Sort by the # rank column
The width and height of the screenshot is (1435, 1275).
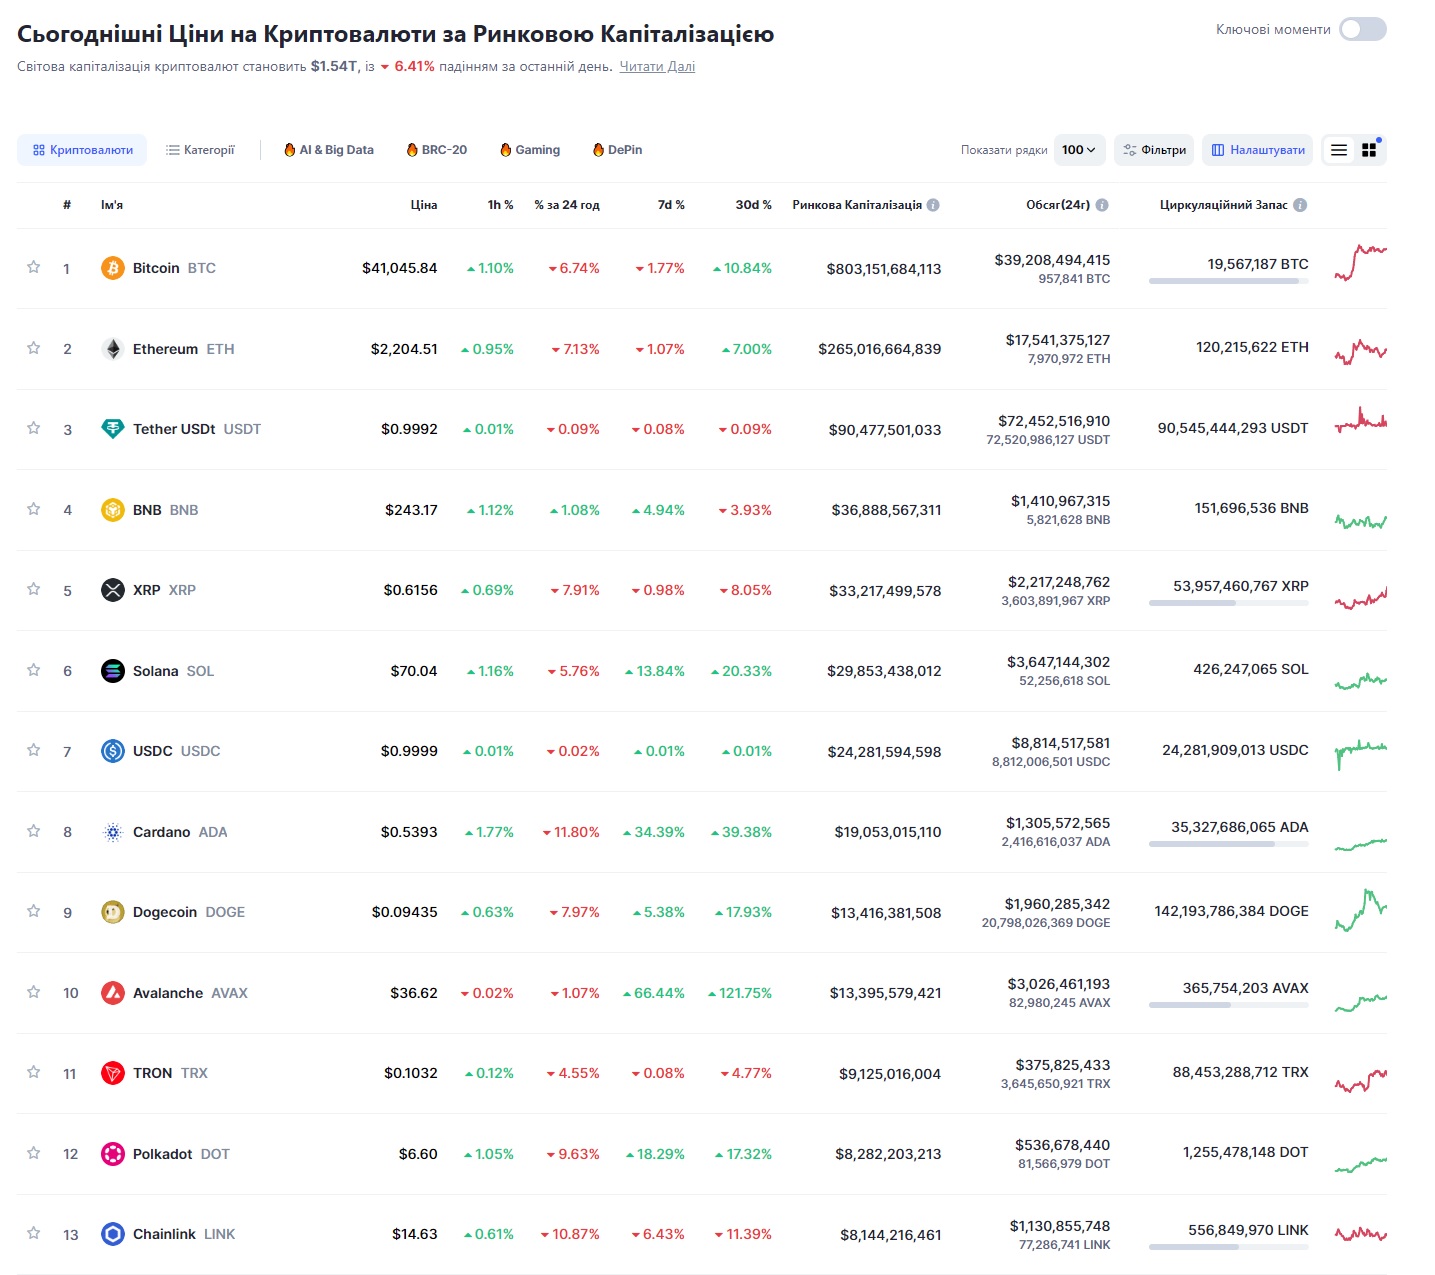click(x=67, y=205)
